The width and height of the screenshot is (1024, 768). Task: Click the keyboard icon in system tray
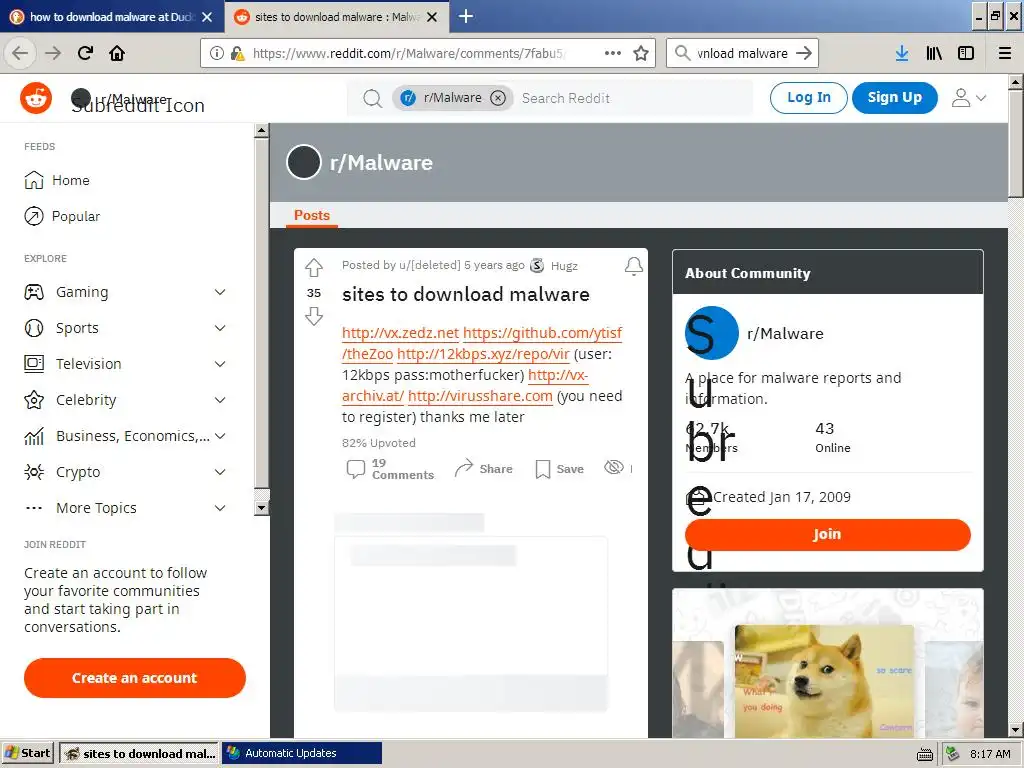click(x=925, y=754)
